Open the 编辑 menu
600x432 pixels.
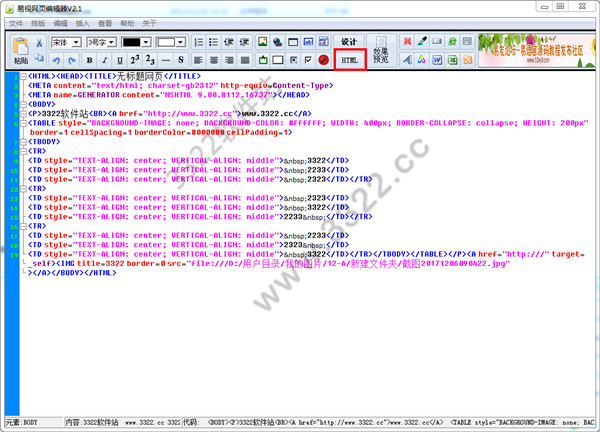tap(60, 24)
